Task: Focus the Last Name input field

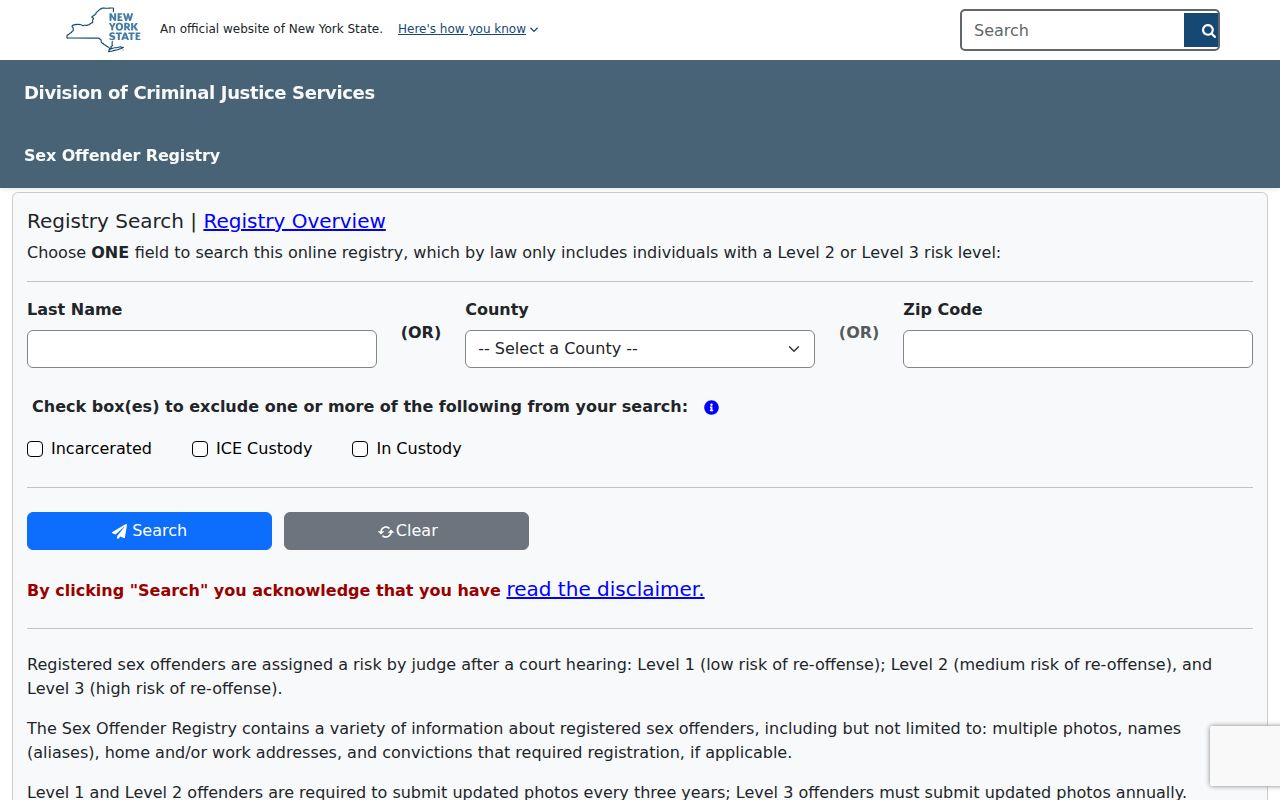Action: click(x=202, y=349)
